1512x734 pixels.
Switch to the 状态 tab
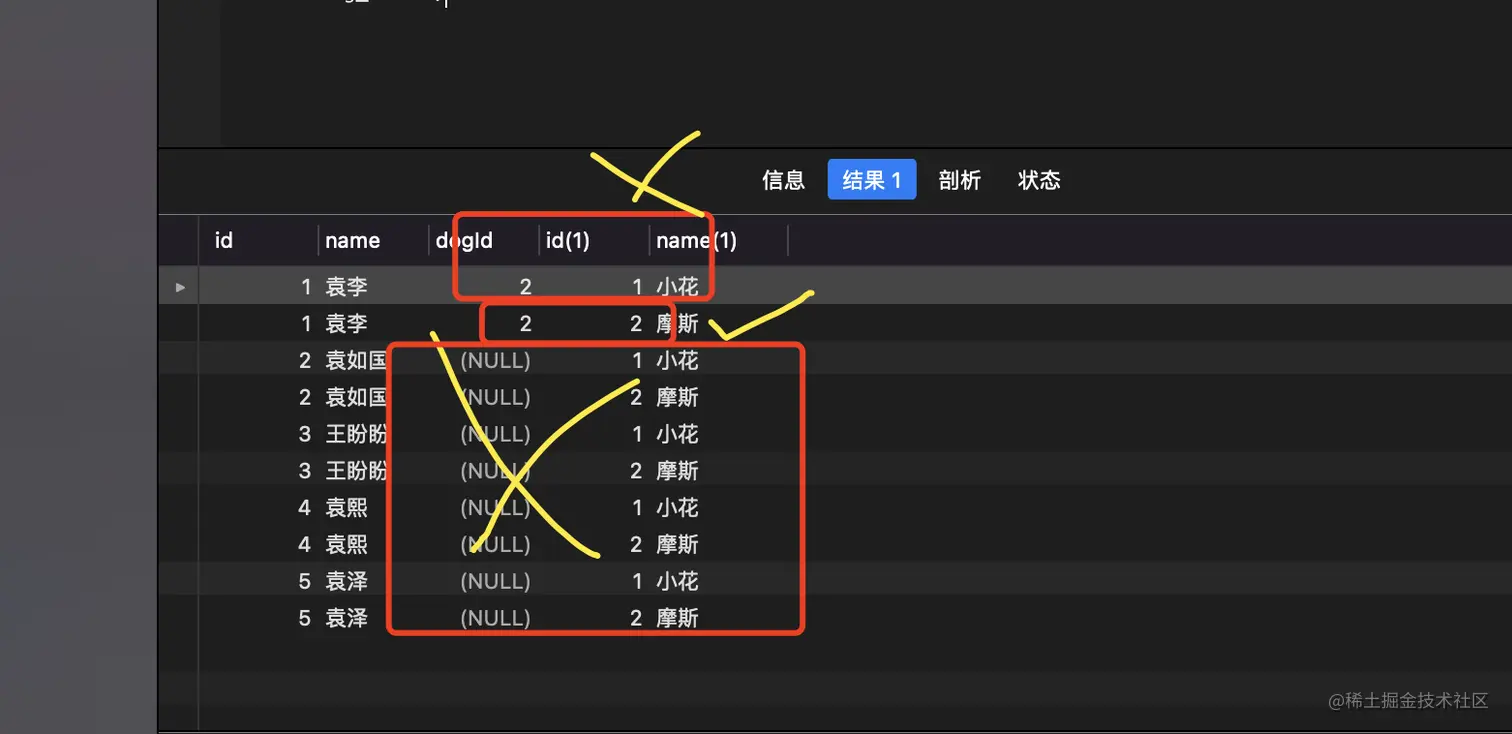1039,180
